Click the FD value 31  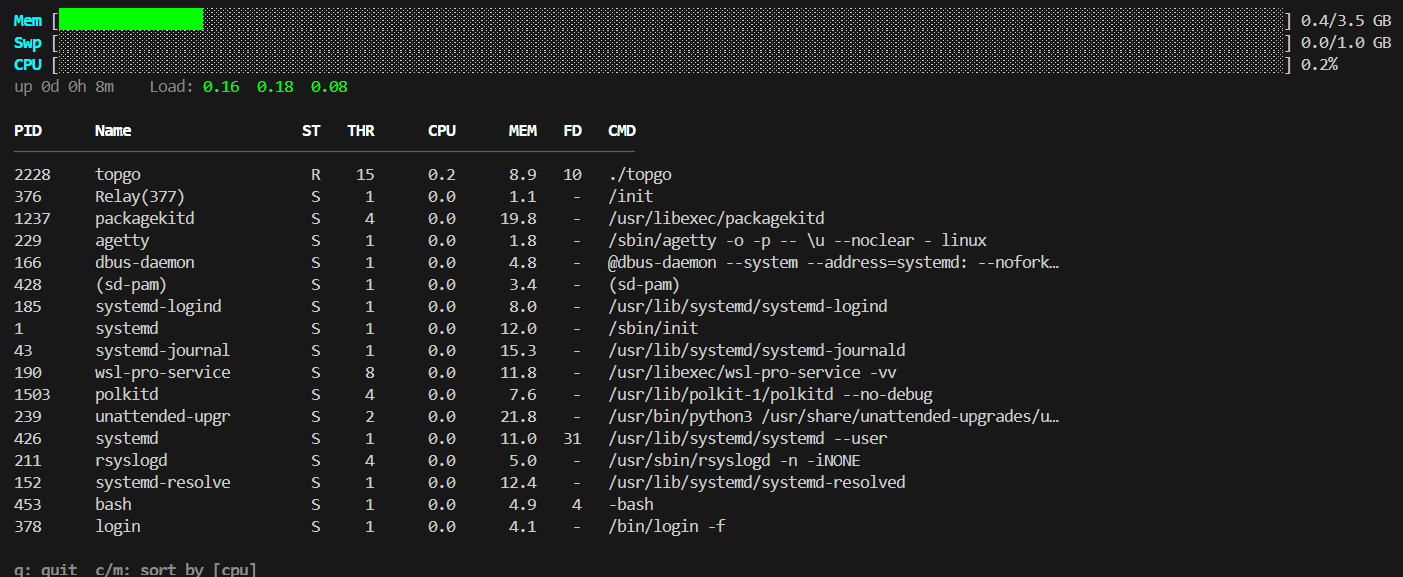(x=573, y=439)
